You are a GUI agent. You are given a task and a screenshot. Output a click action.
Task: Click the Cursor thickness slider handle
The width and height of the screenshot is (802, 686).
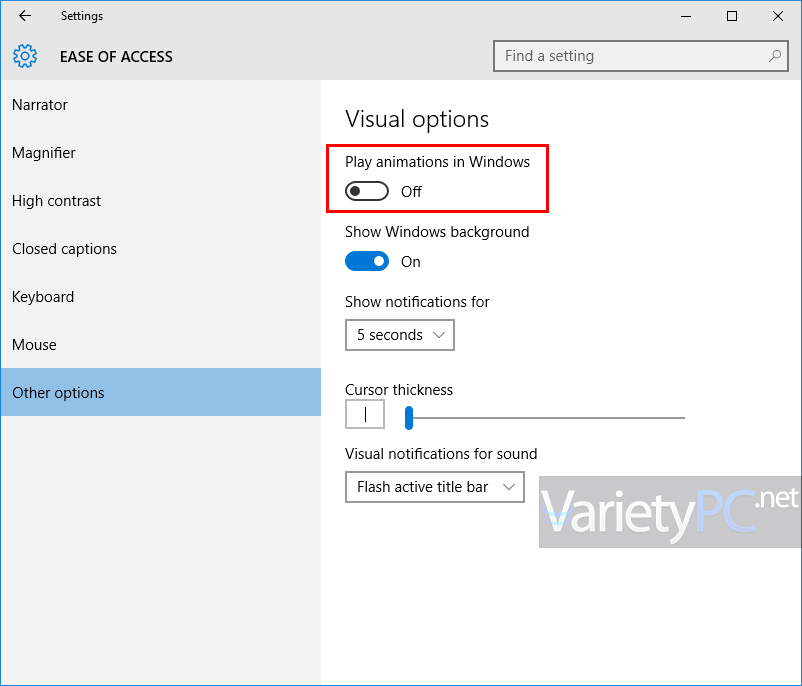pyautogui.click(x=409, y=417)
